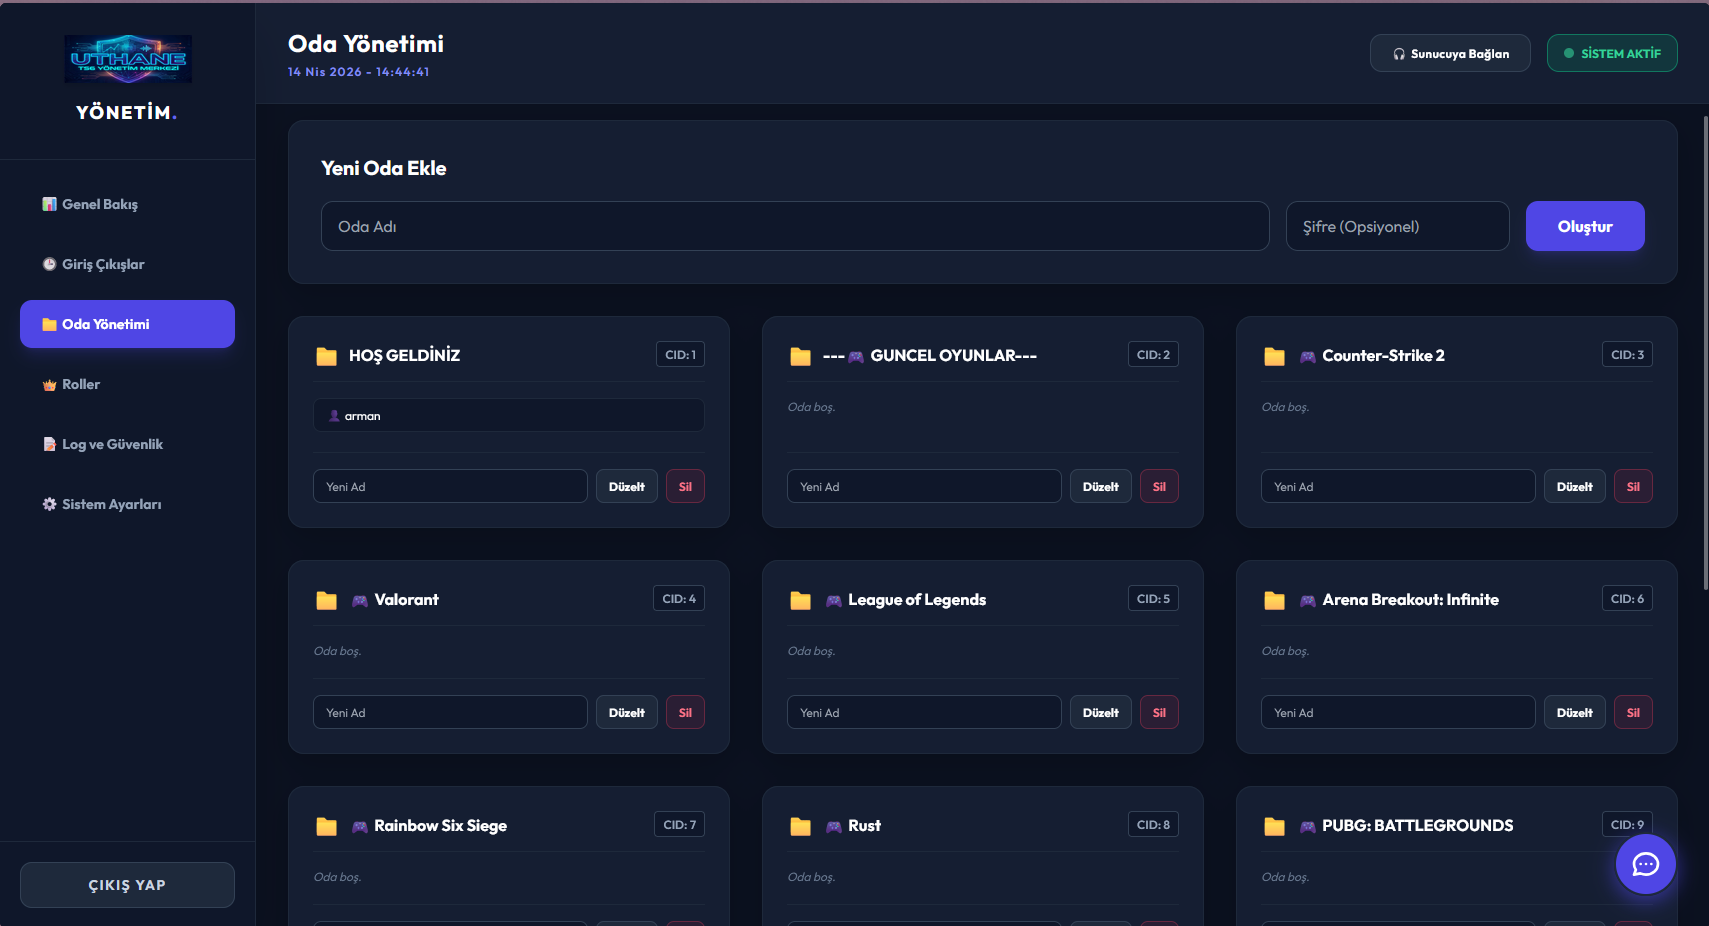Click folder icon of PUBG: BATTLEGROUNDS room
The height and width of the screenshot is (926, 1709).
[x=1275, y=826]
